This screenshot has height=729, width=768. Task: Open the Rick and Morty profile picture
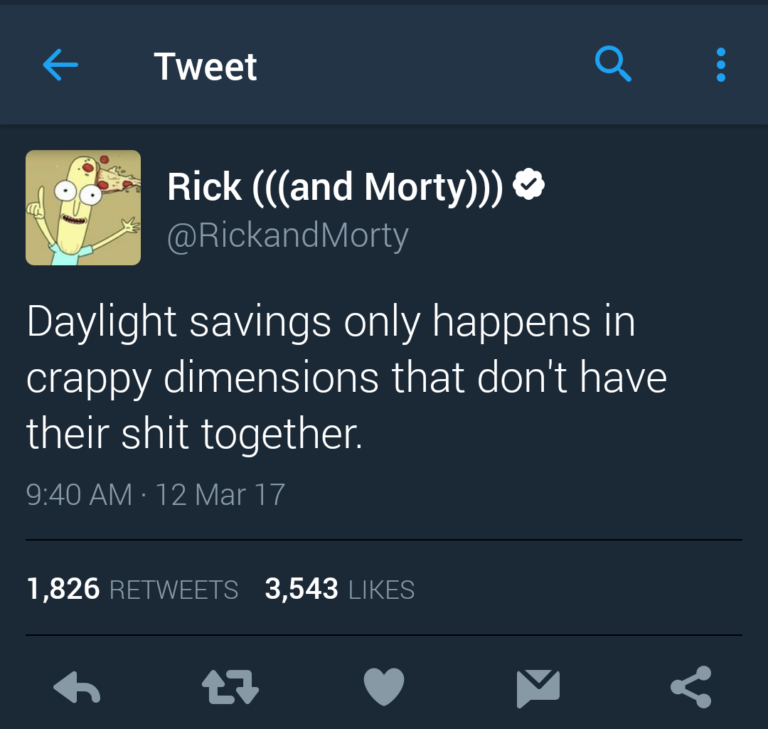click(x=83, y=208)
